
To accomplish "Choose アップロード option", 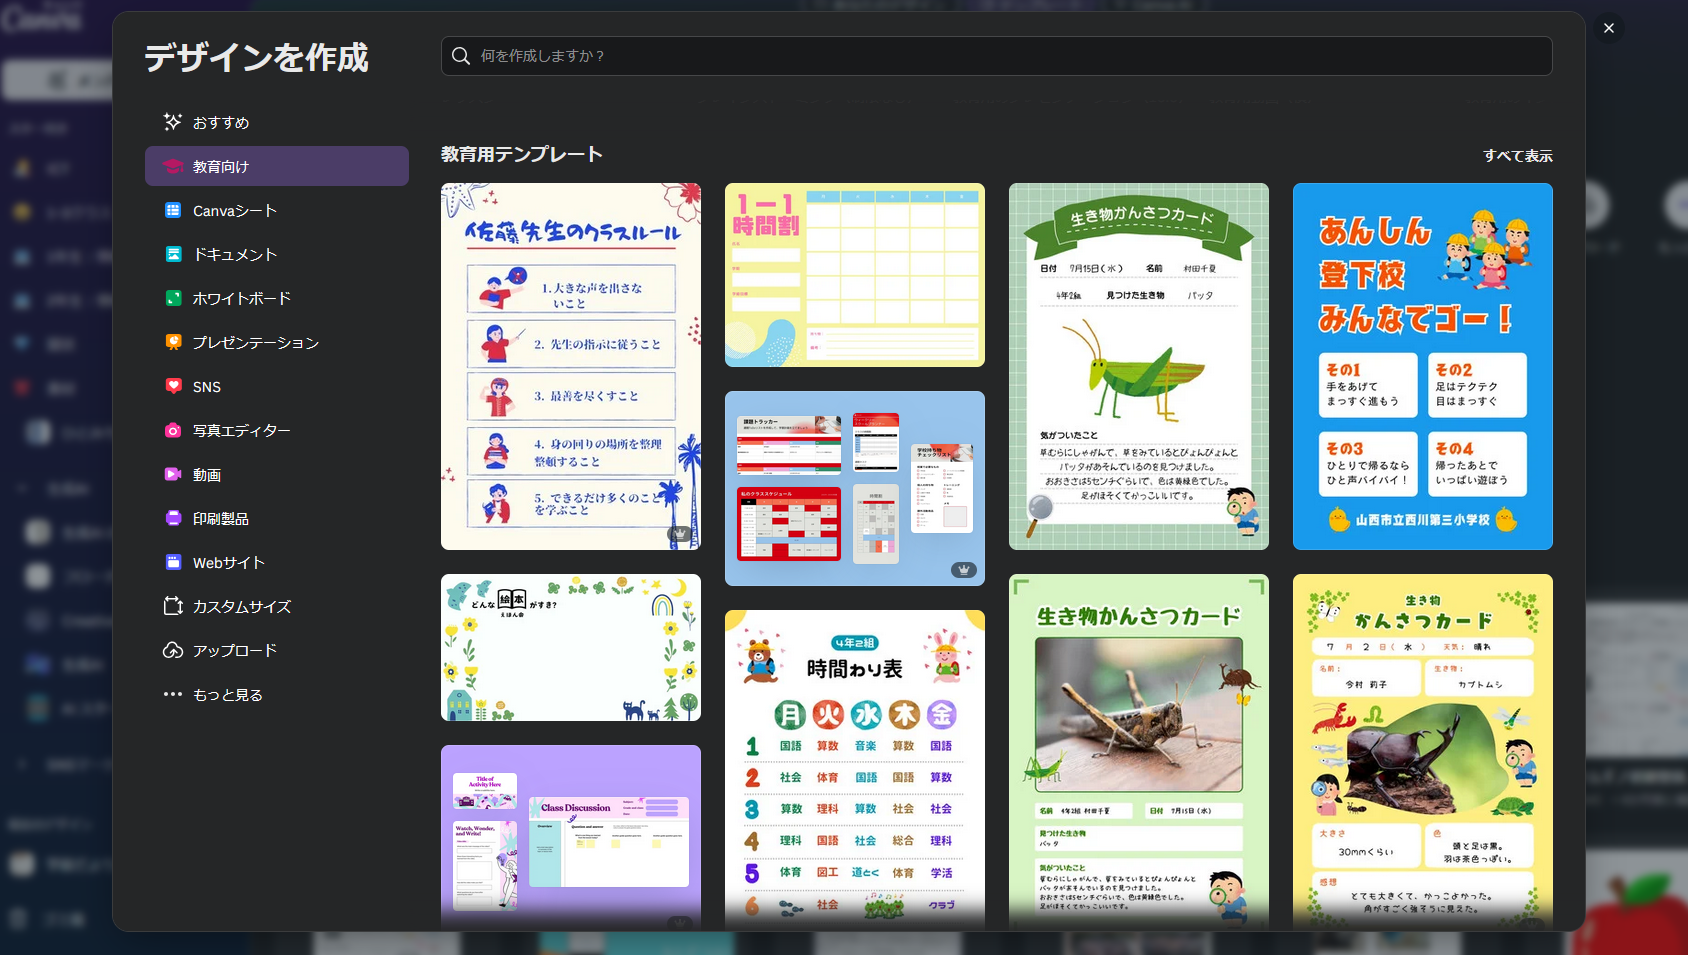I will coord(277,650).
